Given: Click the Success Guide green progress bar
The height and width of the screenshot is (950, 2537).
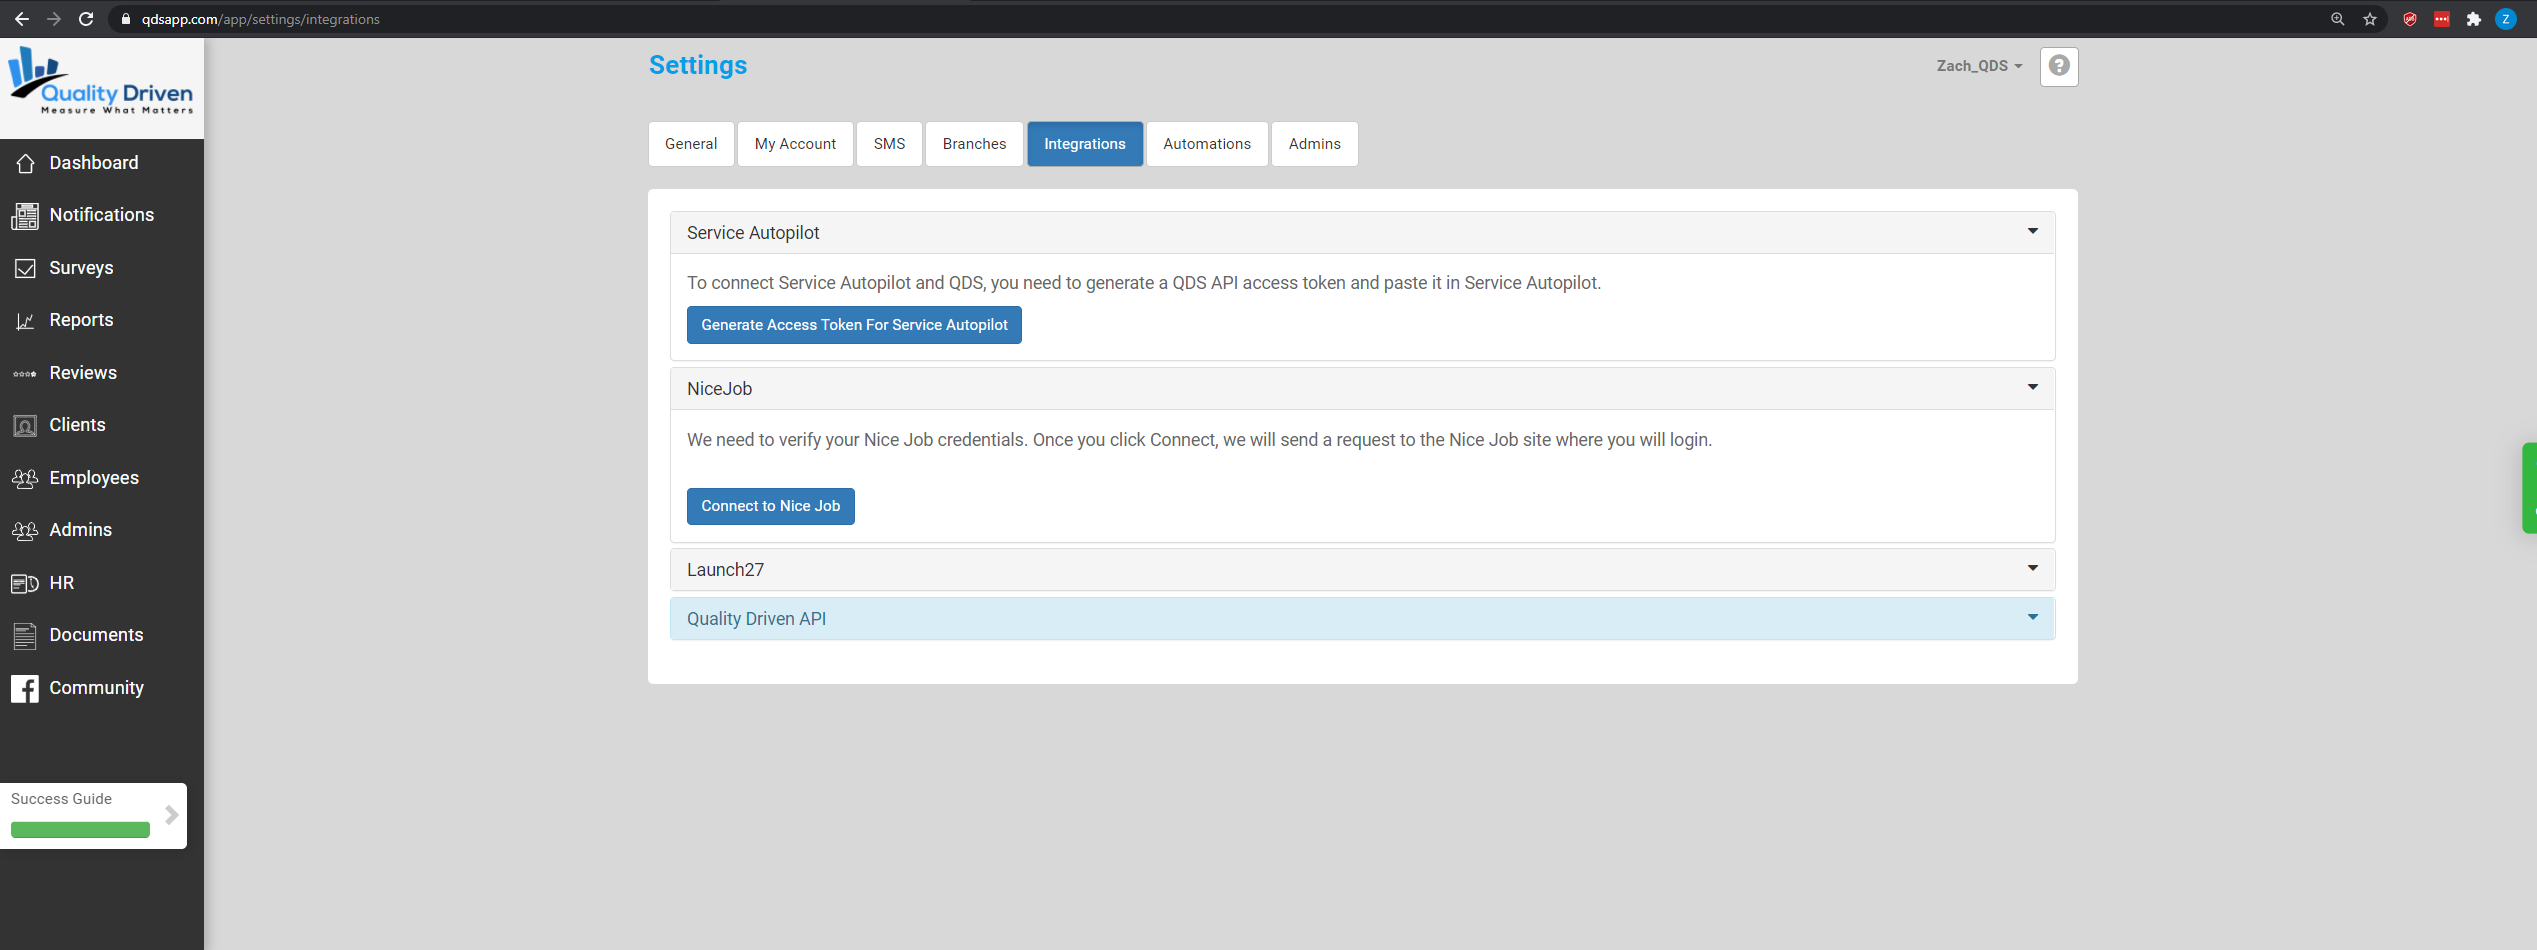Looking at the screenshot, I should 80,830.
